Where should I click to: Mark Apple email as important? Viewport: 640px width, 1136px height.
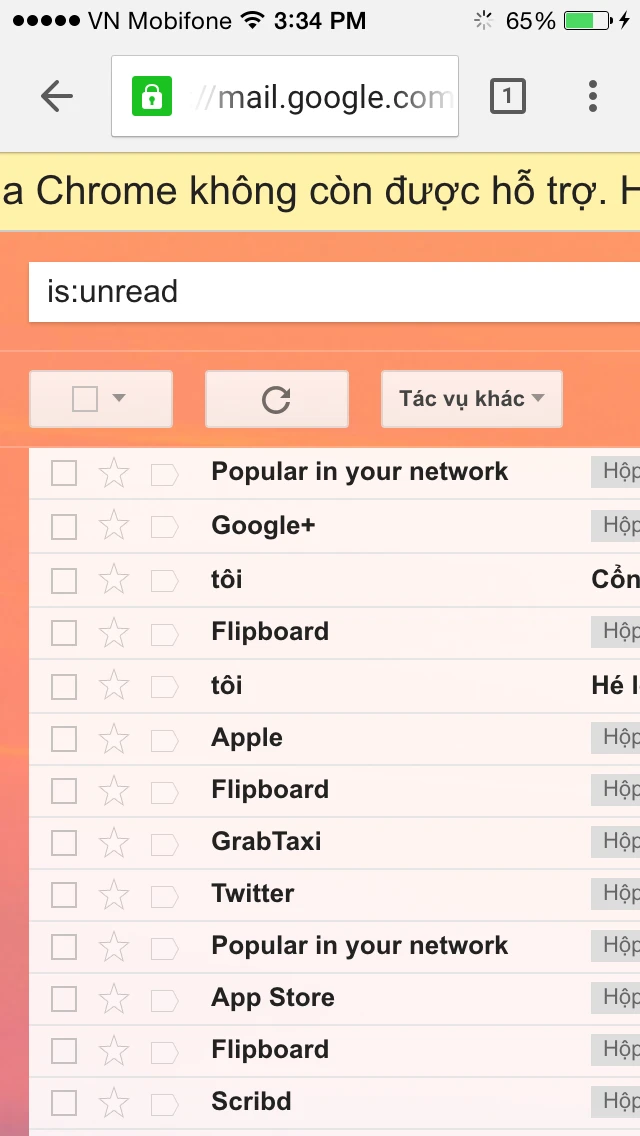165,740
